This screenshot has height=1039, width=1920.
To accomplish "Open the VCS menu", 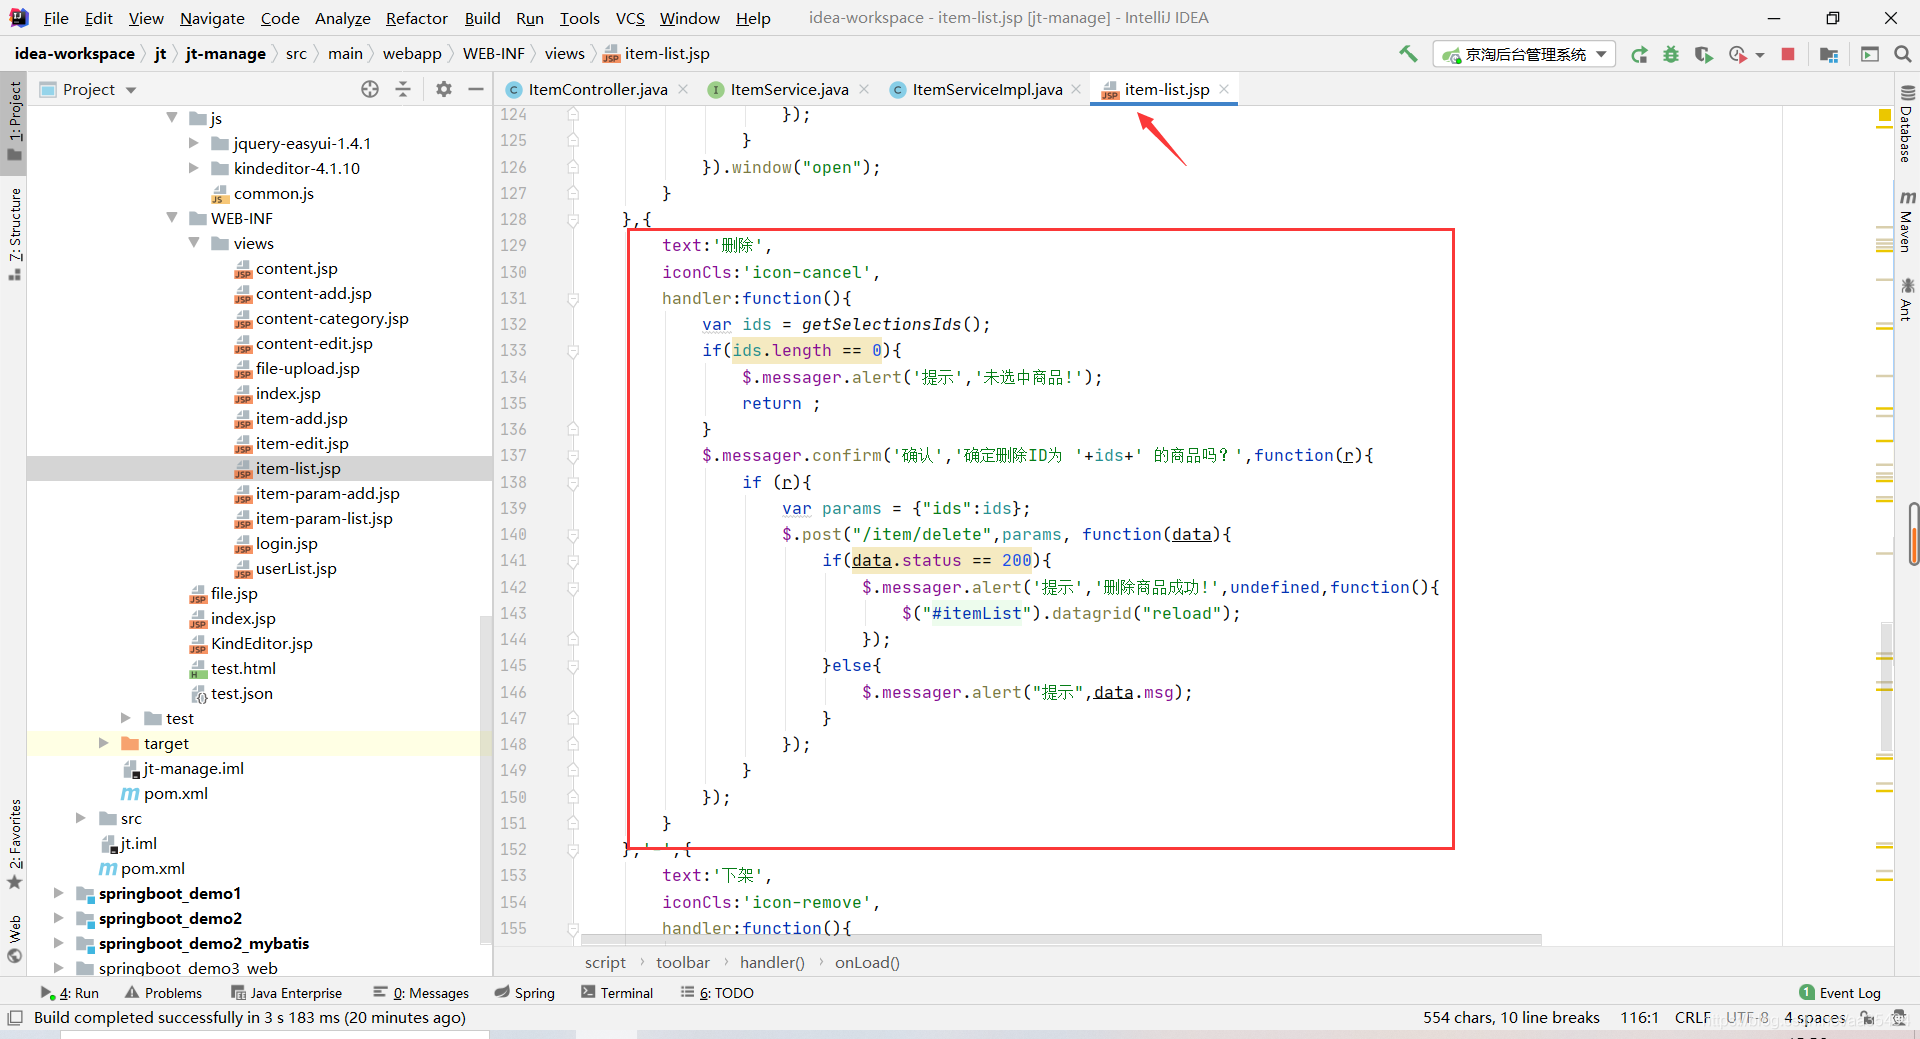I will 630,18.
